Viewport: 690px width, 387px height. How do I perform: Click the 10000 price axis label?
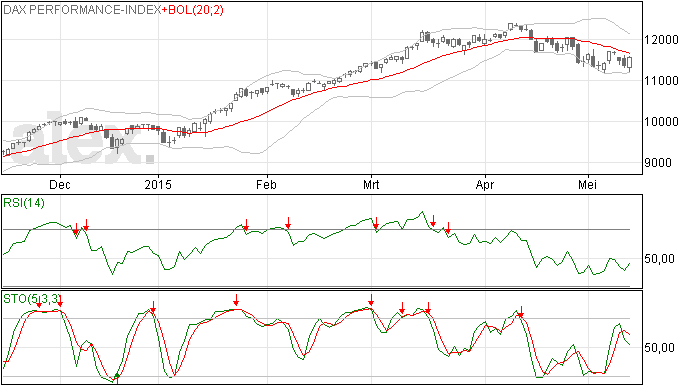pyautogui.click(x=661, y=122)
